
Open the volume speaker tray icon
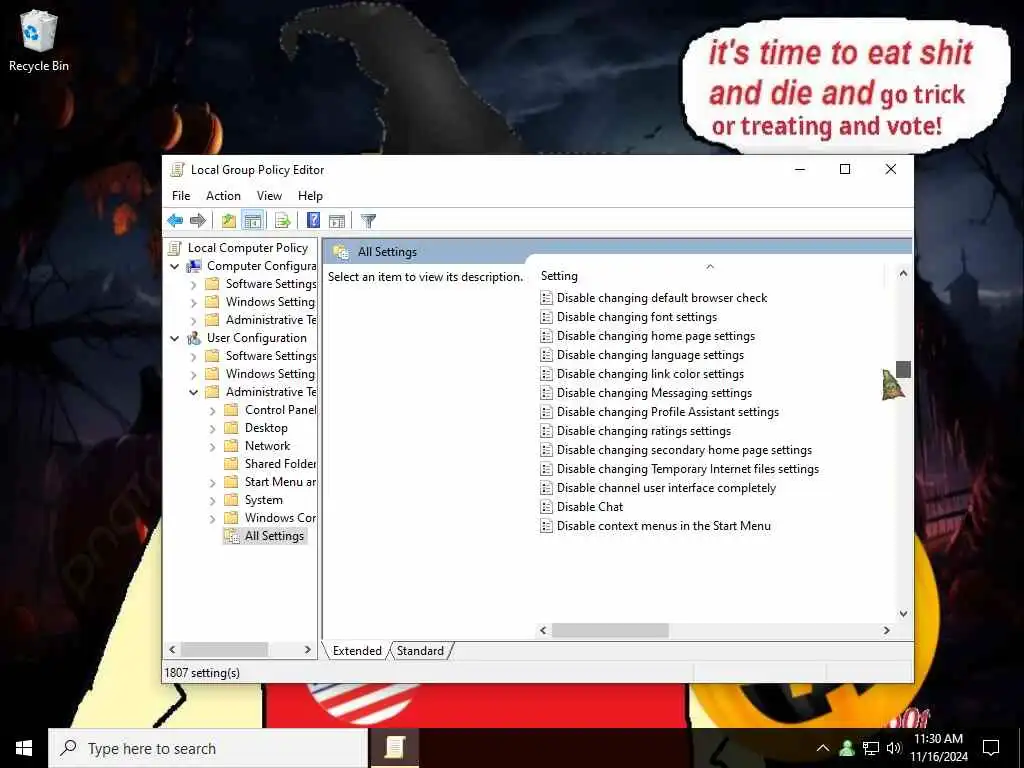coord(894,748)
